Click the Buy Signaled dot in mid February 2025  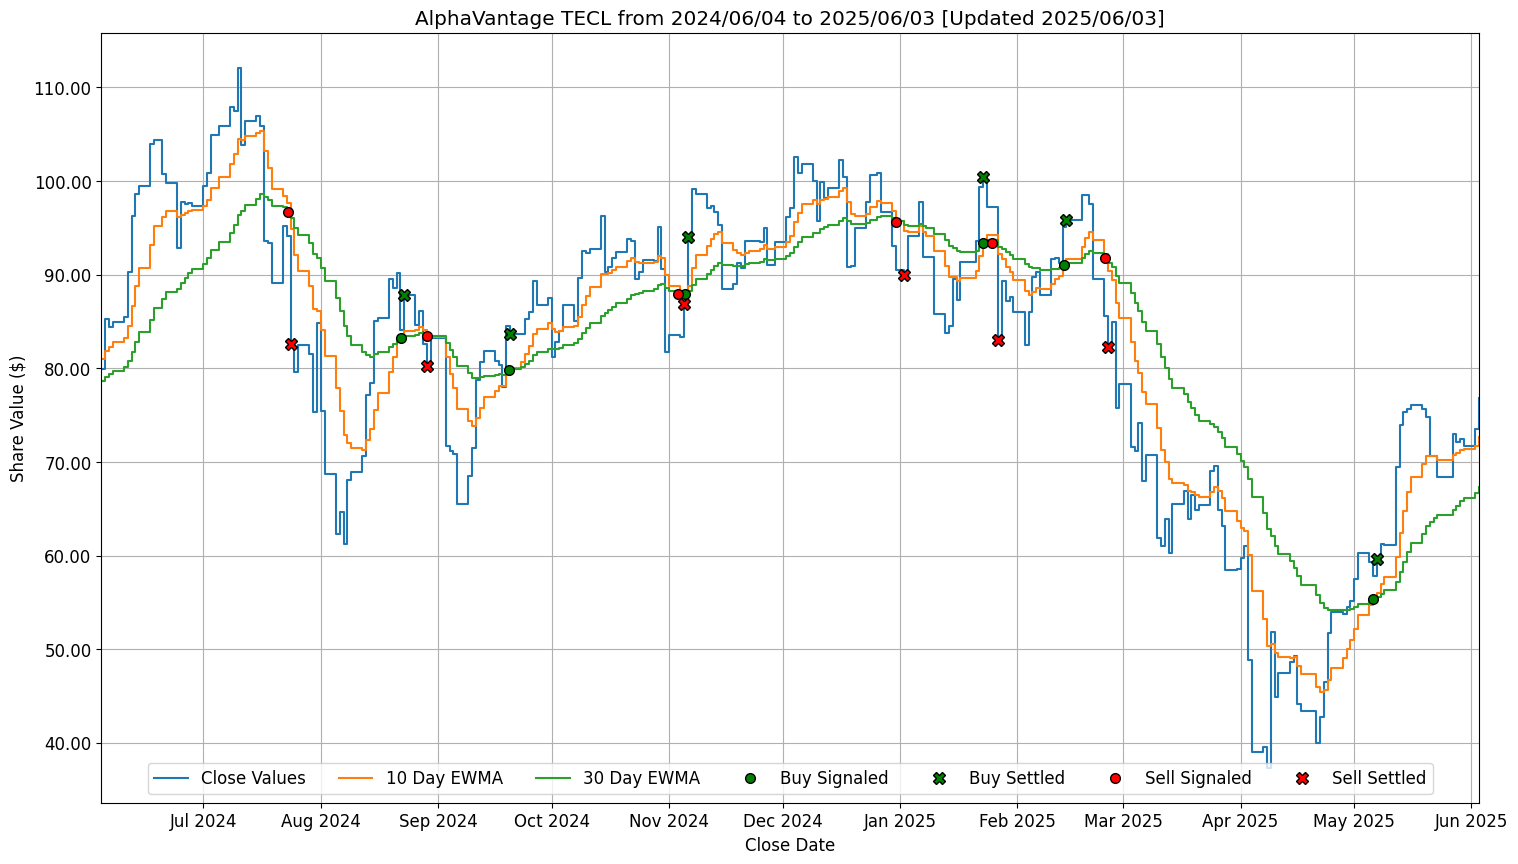point(1064,265)
